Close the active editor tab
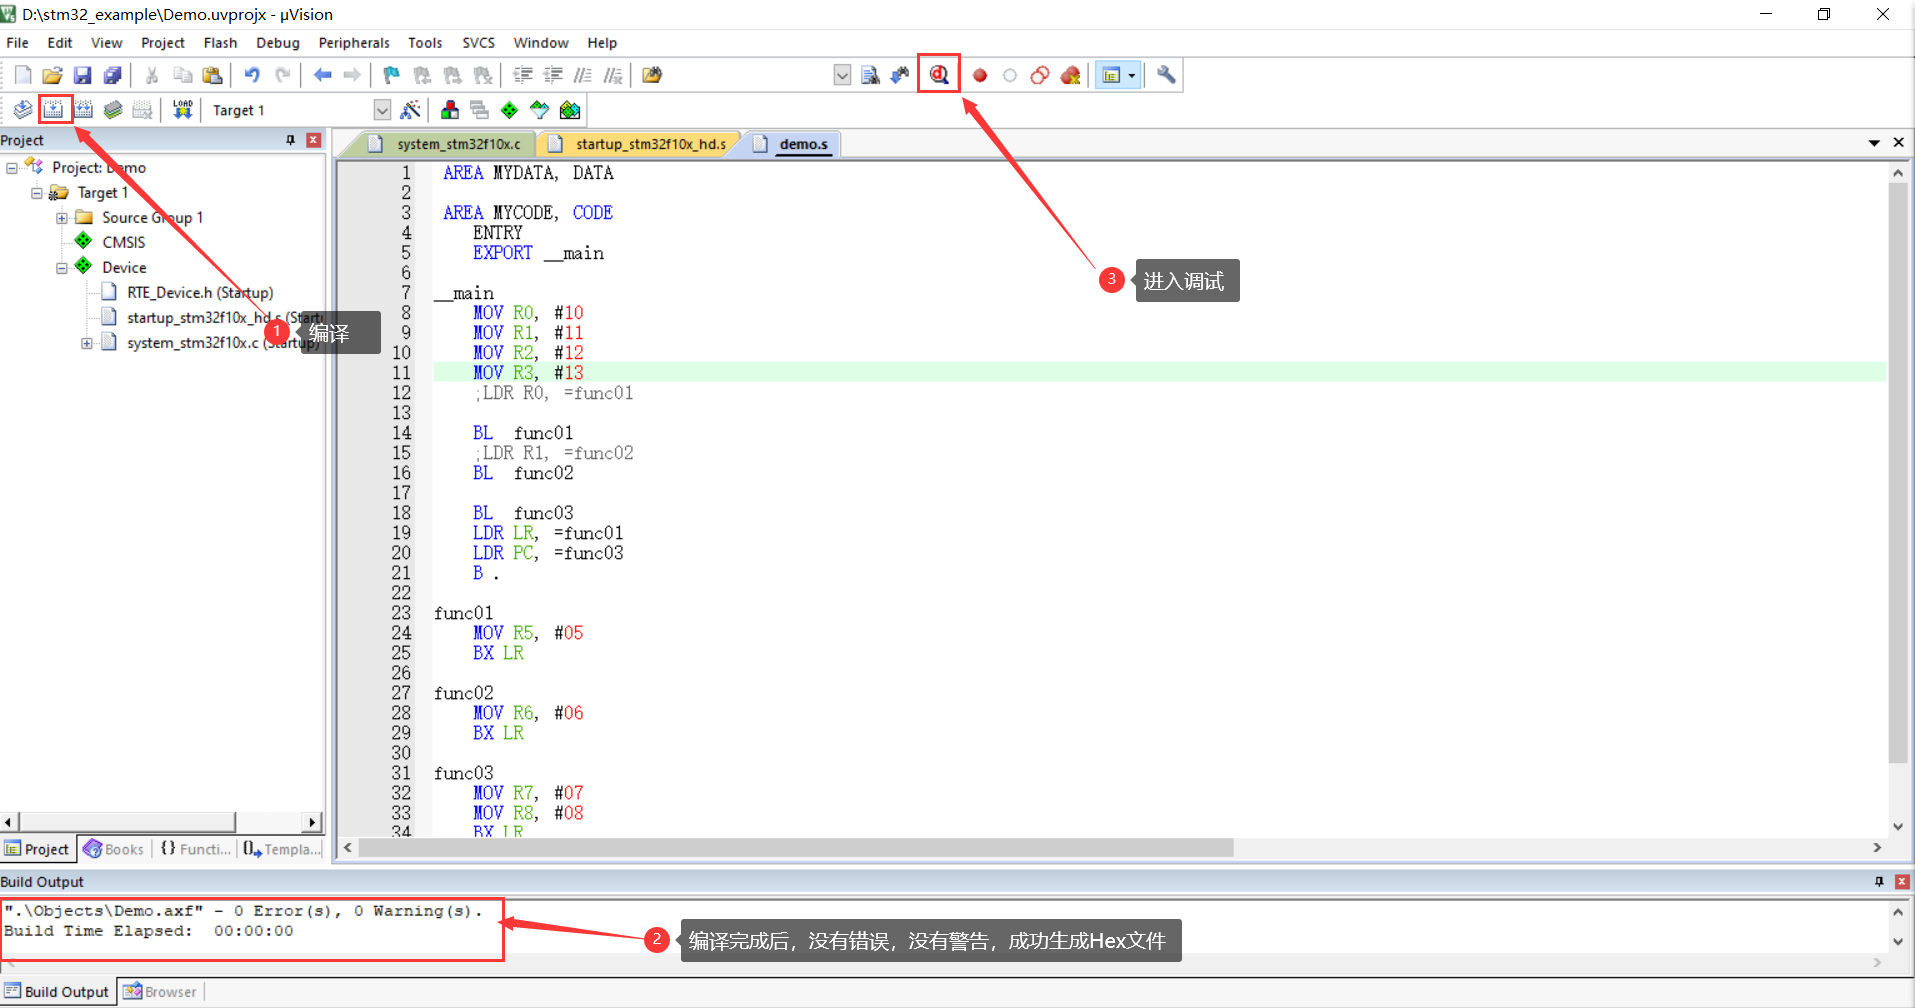This screenshot has width=1915, height=1008. coord(1899,143)
